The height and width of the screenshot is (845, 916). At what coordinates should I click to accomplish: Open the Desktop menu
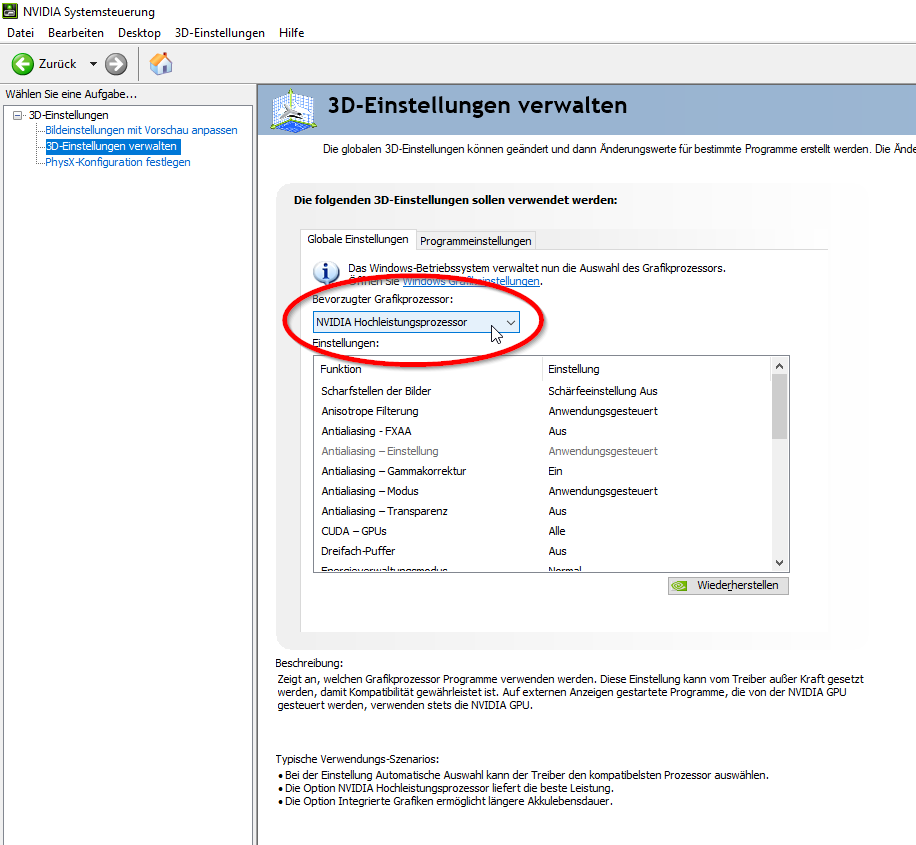pos(139,33)
